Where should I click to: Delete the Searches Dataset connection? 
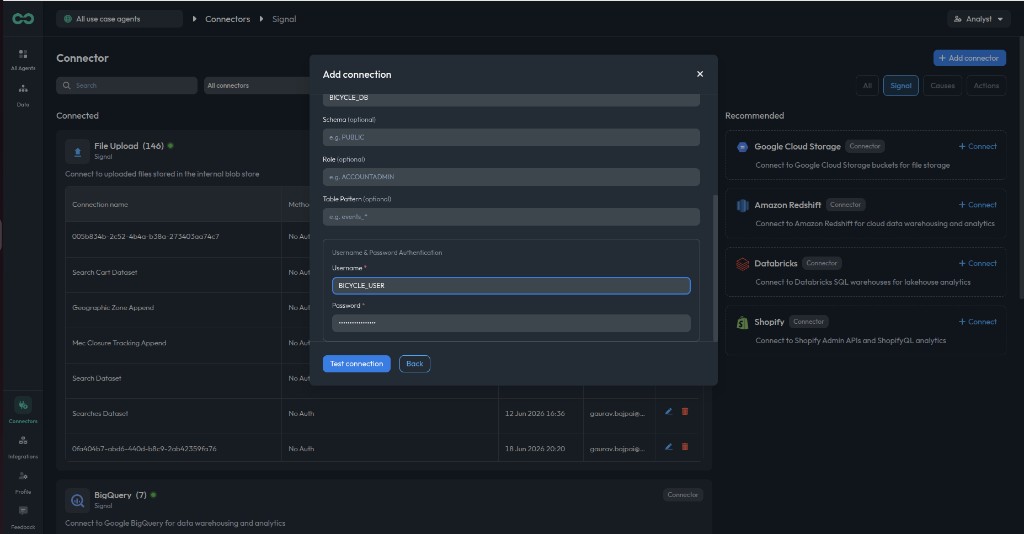(x=685, y=411)
